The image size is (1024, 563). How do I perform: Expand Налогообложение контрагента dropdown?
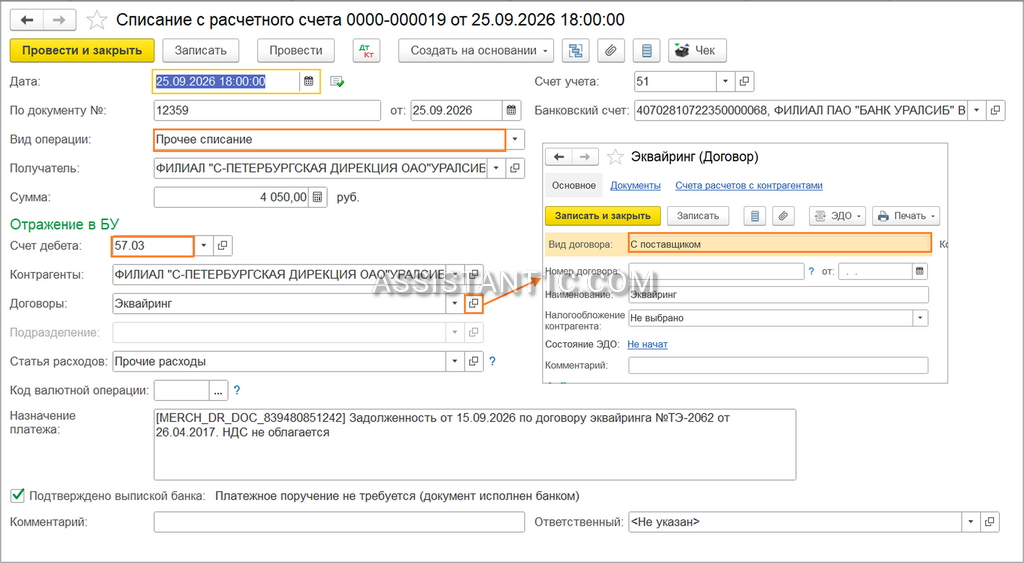[920, 318]
